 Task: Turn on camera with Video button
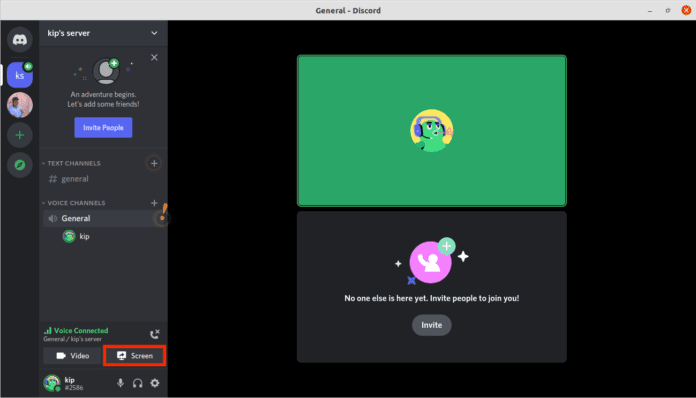point(72,356)
